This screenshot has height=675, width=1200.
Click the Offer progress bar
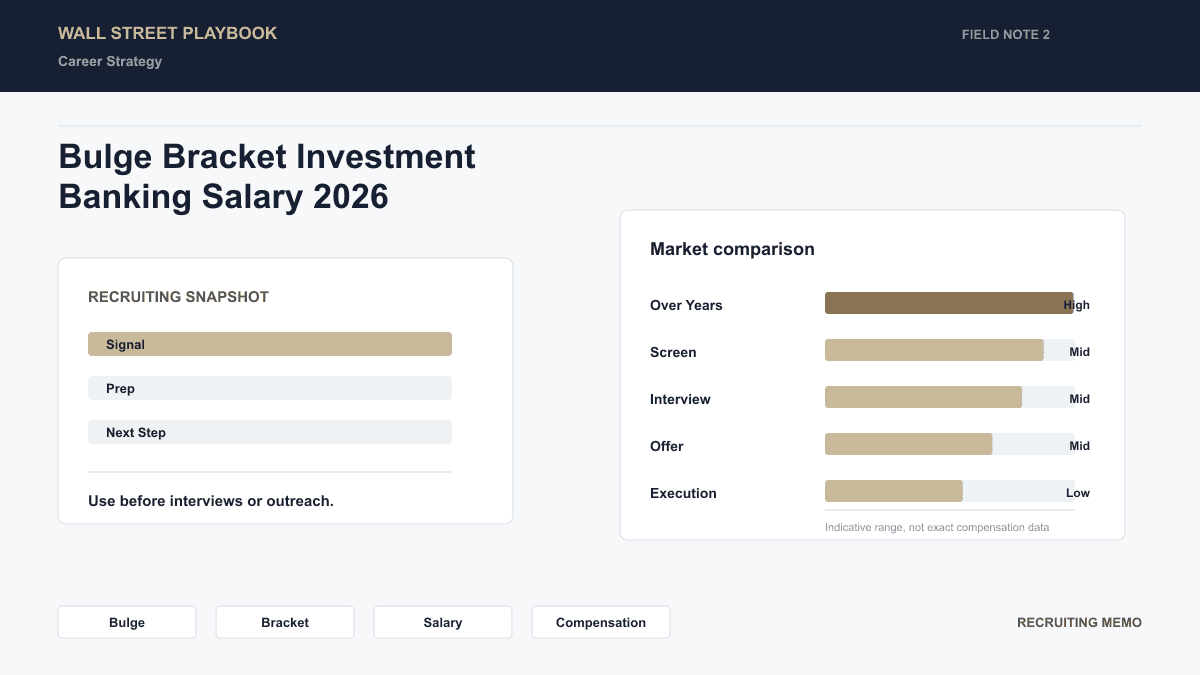coord(950,444)
